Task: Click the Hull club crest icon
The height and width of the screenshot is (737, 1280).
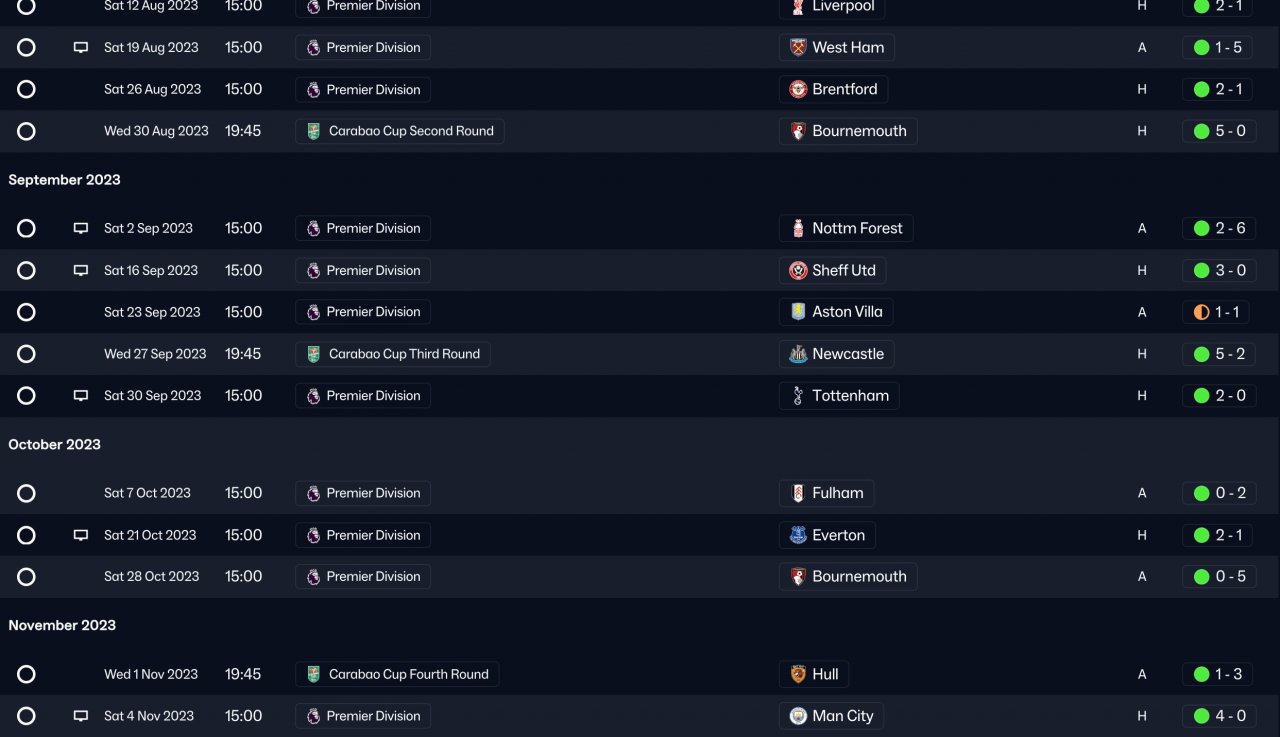Action: [x=798, y=674]
